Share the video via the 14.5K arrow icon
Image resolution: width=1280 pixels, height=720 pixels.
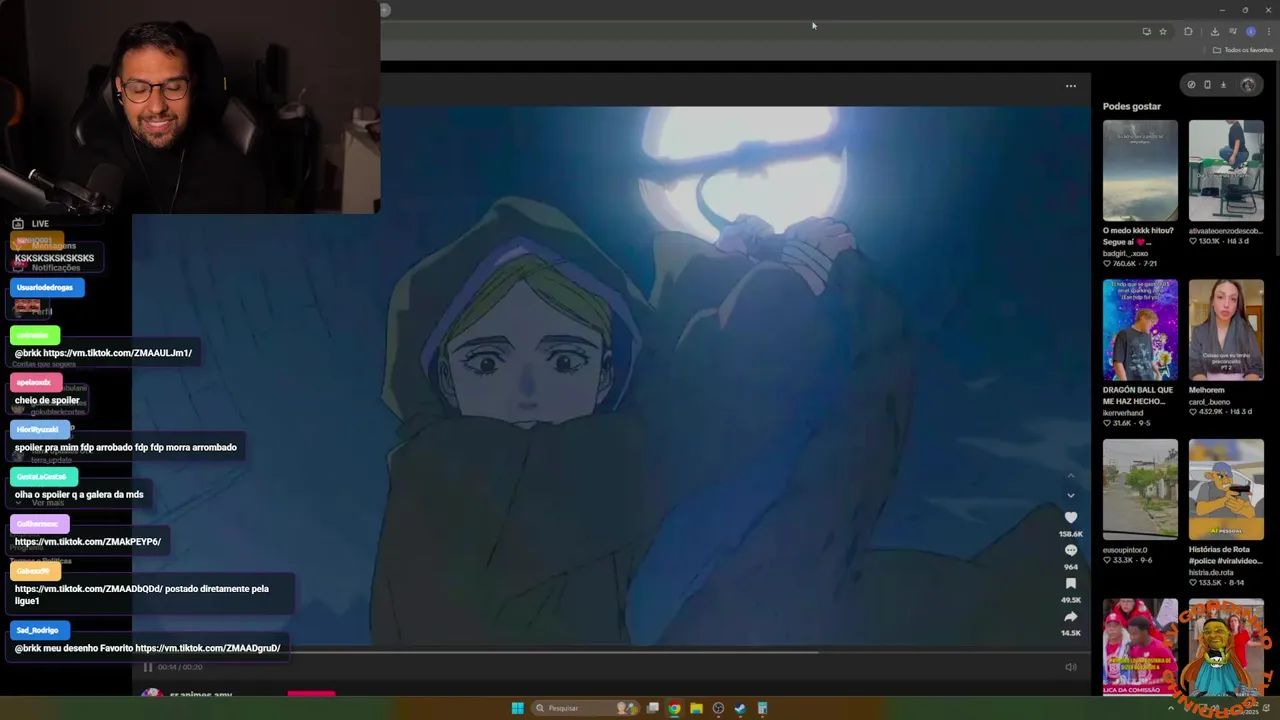tap(1070, 617)
